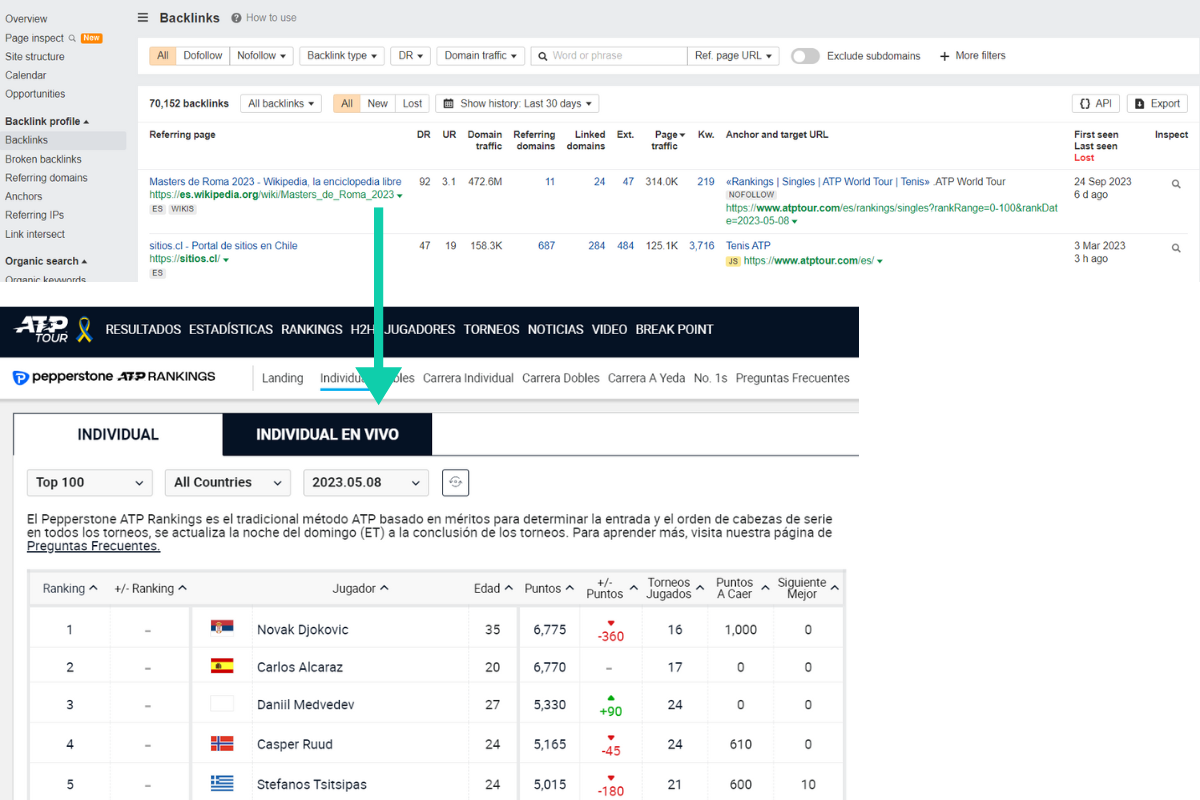1200x800 pixels.
Task: Collapse the Backlink profile section
Action: click(47, 121)
